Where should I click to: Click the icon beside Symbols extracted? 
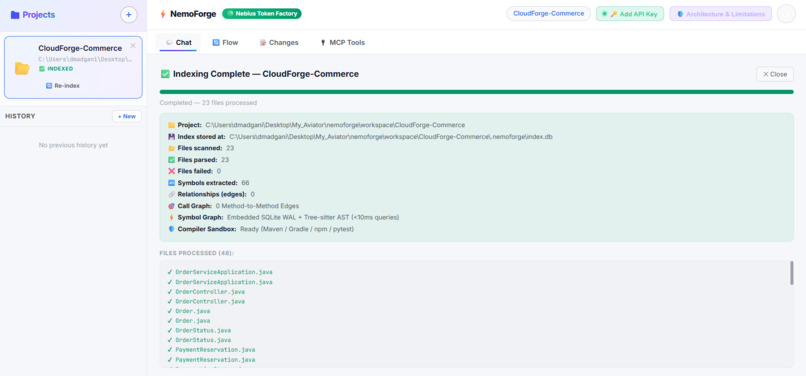(172, 183)
